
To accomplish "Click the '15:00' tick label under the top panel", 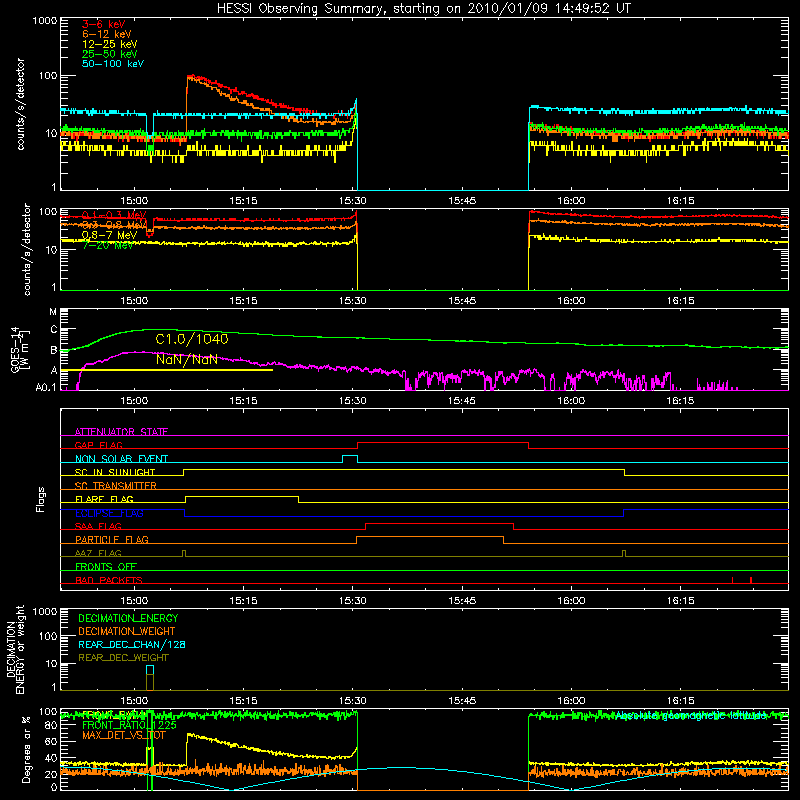I will pos(134,201).
